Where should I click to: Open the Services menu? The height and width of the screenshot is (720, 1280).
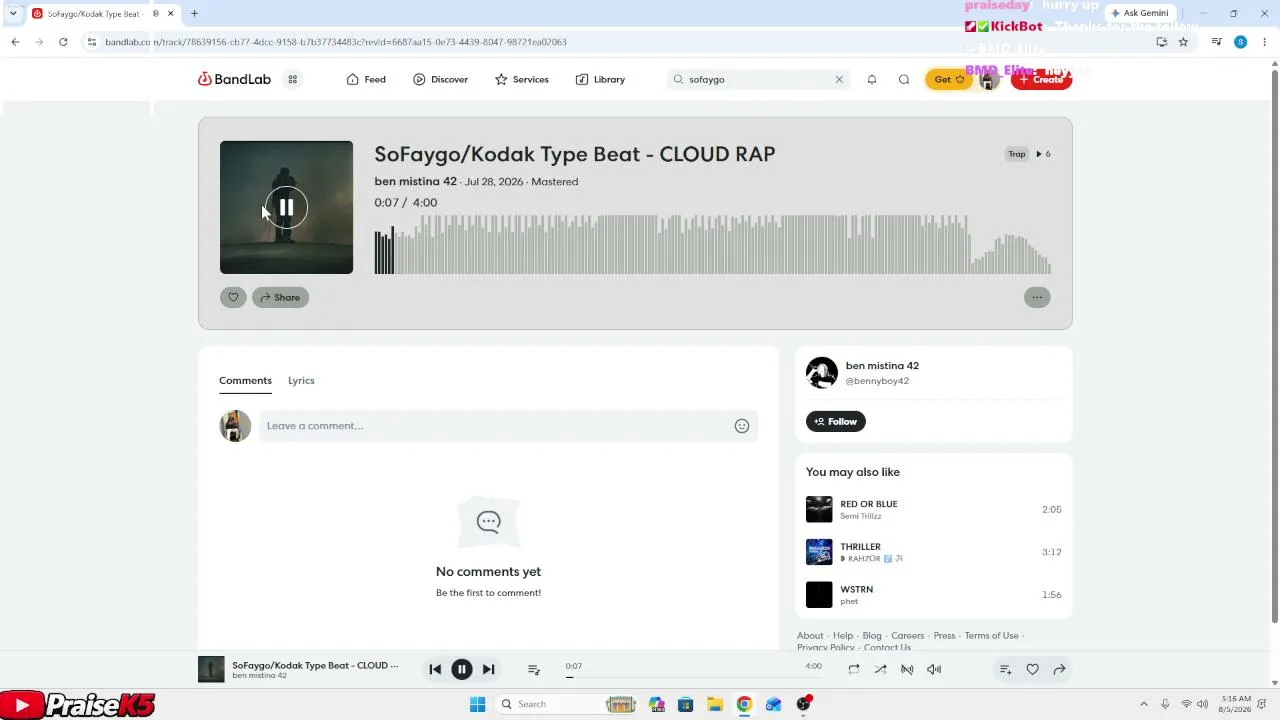click(522, 79)
